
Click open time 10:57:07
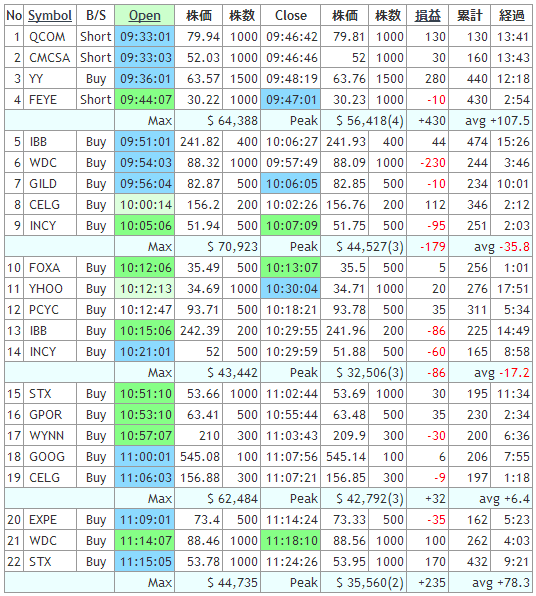(144, 436)
